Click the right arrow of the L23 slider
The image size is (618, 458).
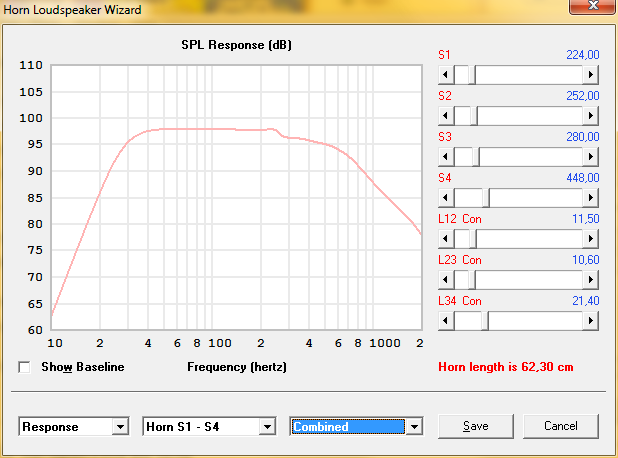[591, 279]
